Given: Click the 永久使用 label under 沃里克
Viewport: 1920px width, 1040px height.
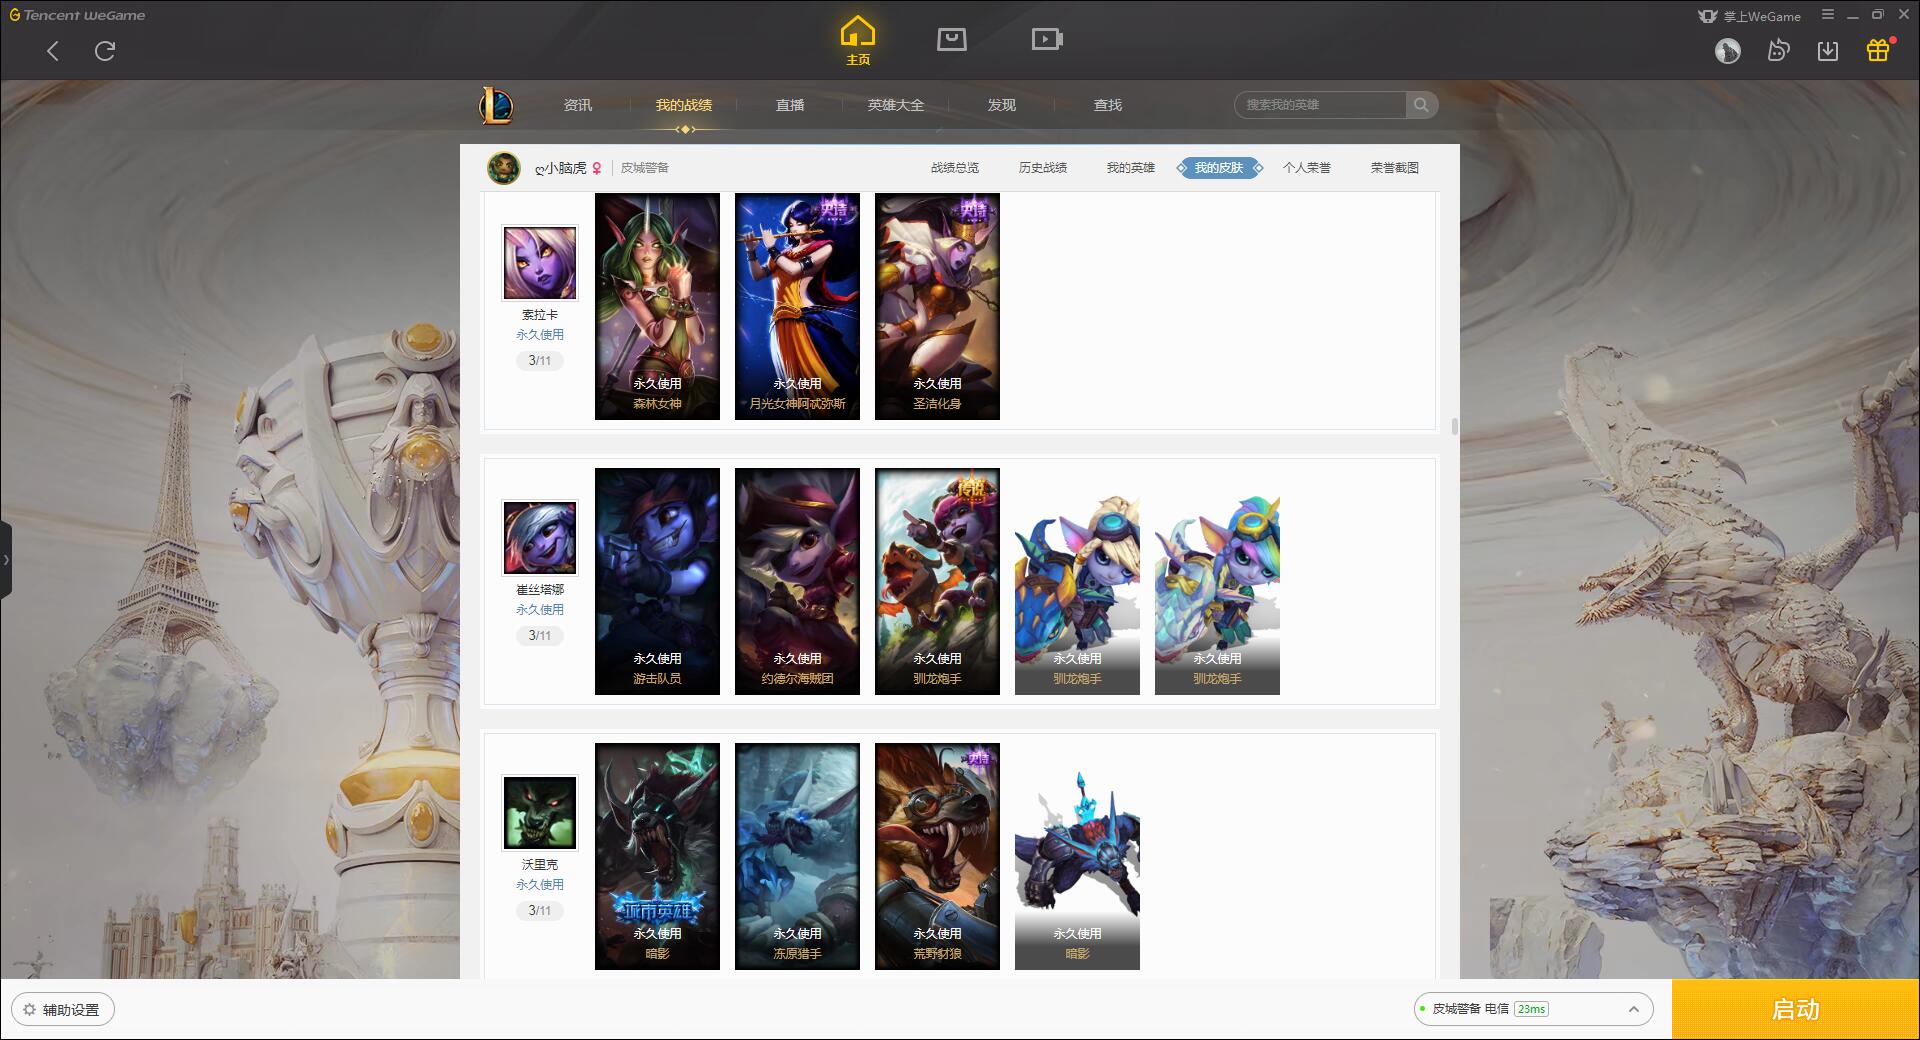Looking at the screenshot, I should tap(540, 885).
